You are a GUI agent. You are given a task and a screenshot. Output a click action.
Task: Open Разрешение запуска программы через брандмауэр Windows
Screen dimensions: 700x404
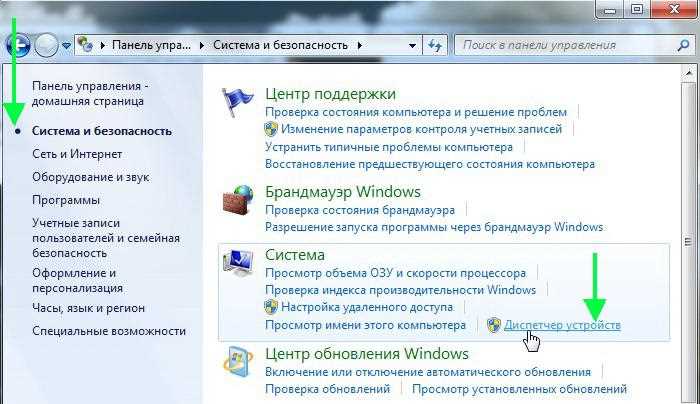coord(434,227)
